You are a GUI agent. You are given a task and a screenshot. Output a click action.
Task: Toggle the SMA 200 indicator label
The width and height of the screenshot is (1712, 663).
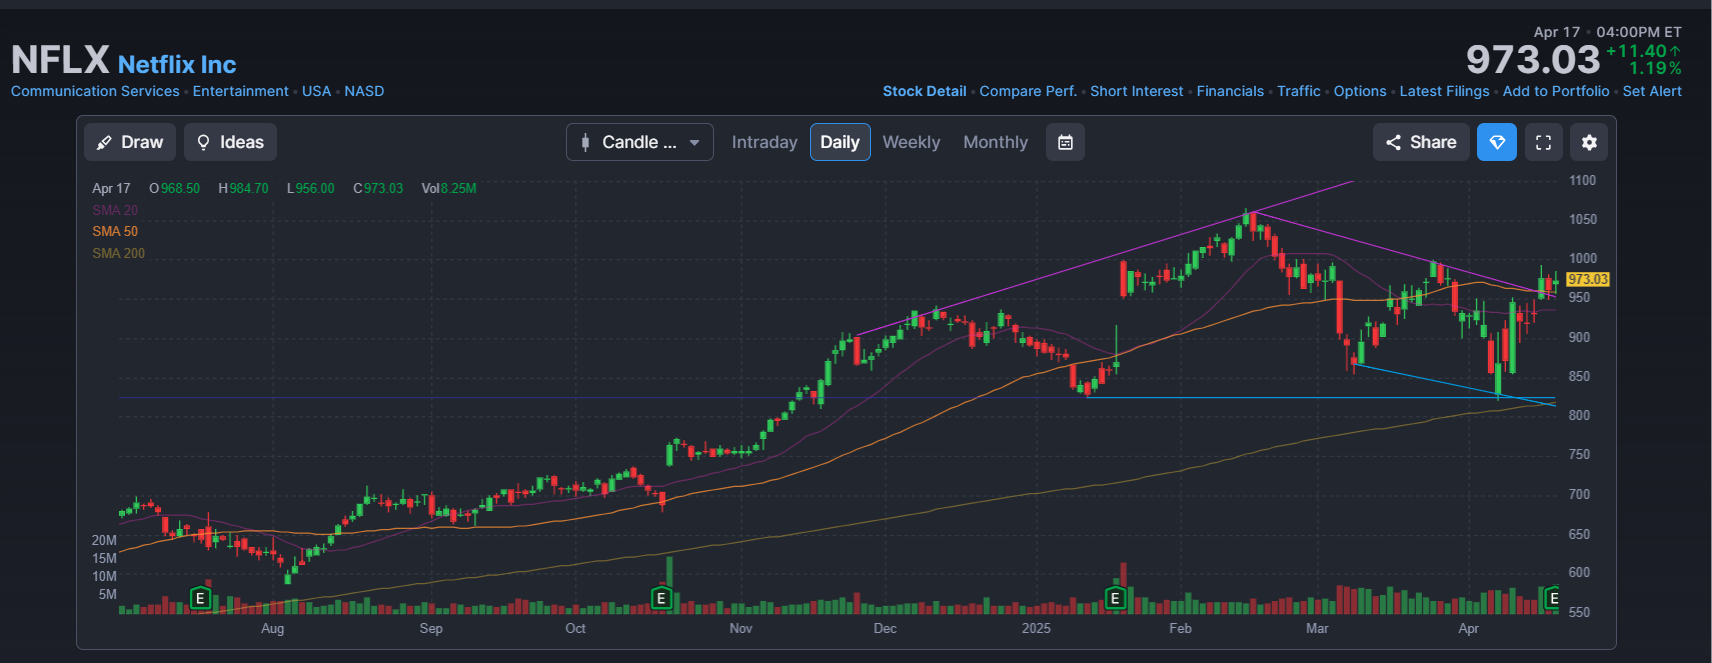pyautogui.click(x=118, y=253)
